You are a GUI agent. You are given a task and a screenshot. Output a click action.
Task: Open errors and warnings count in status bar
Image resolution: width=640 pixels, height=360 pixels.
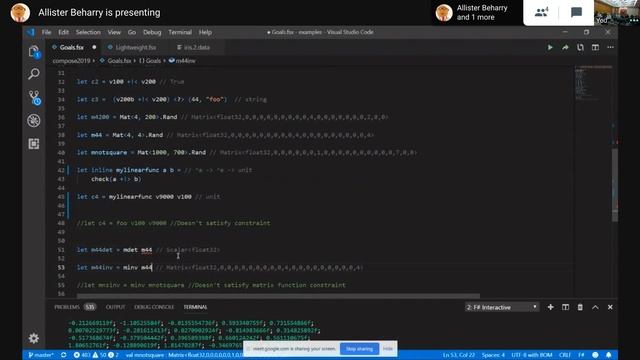(96, 355)
